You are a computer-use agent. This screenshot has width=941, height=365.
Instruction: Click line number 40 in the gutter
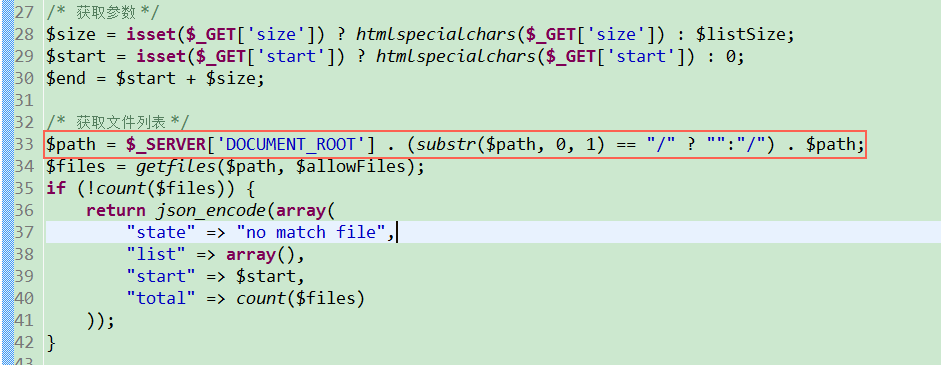coord(24,298)
